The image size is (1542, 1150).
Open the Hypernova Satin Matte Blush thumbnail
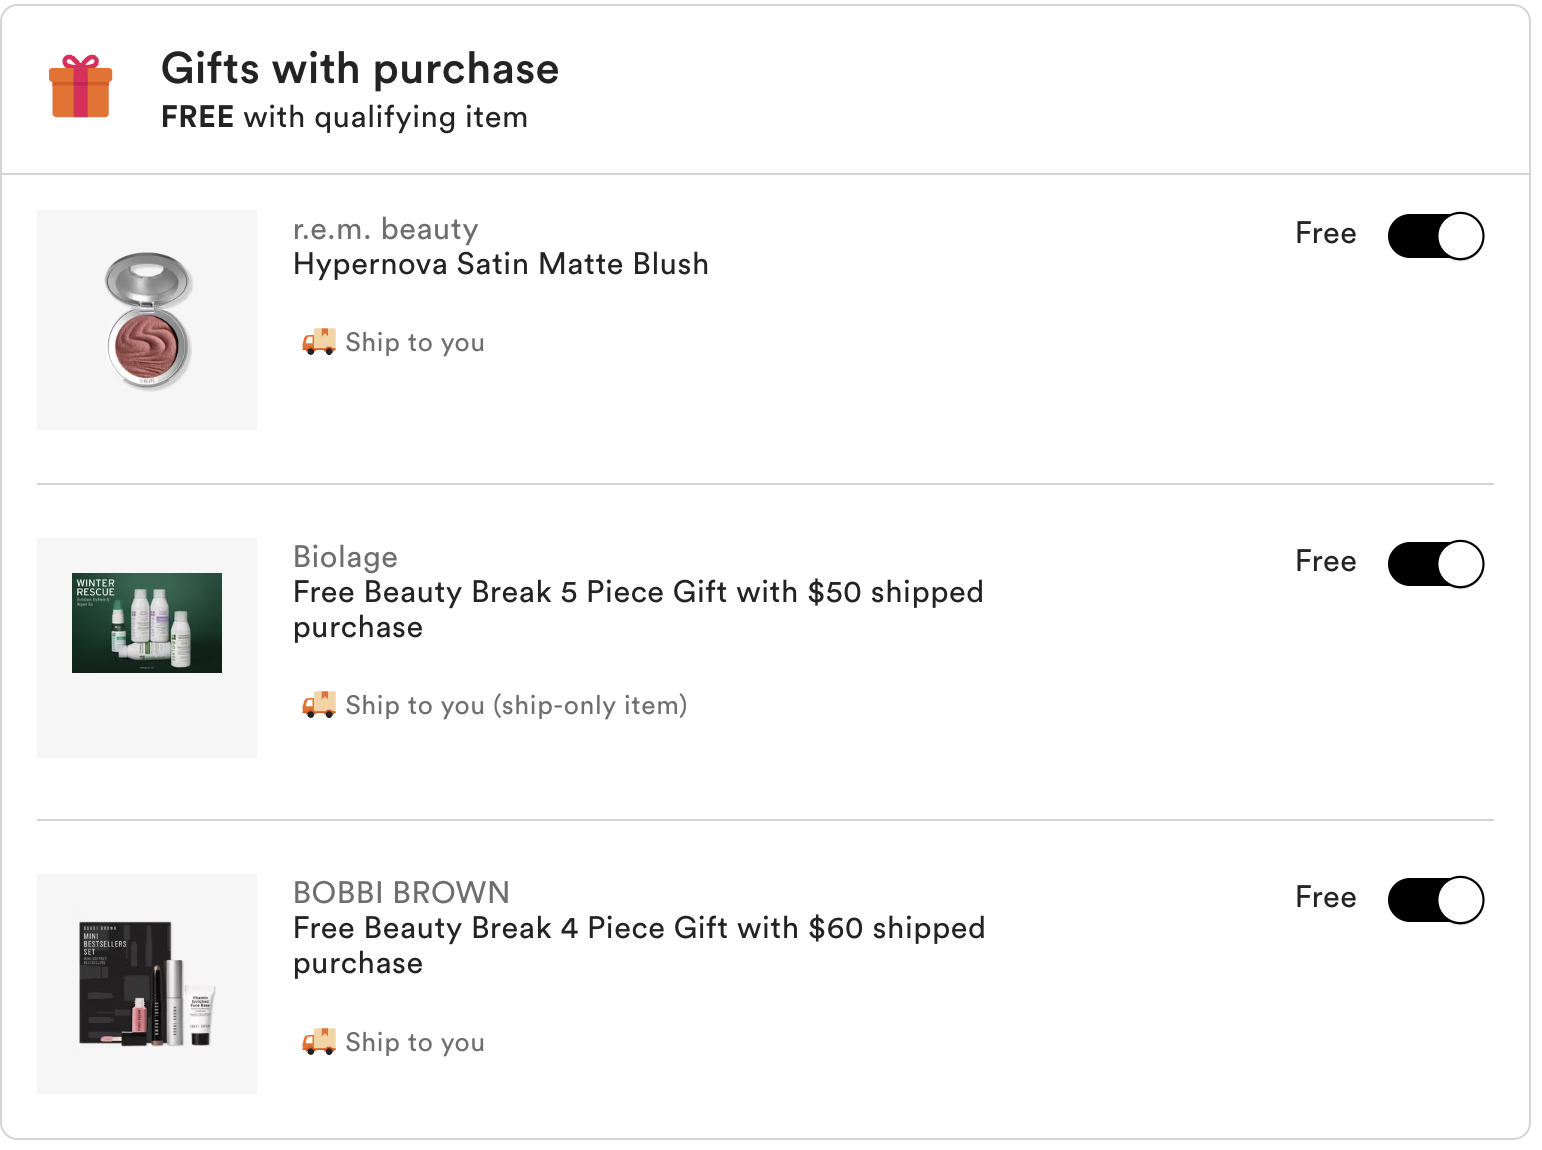(x=147, y=320)
